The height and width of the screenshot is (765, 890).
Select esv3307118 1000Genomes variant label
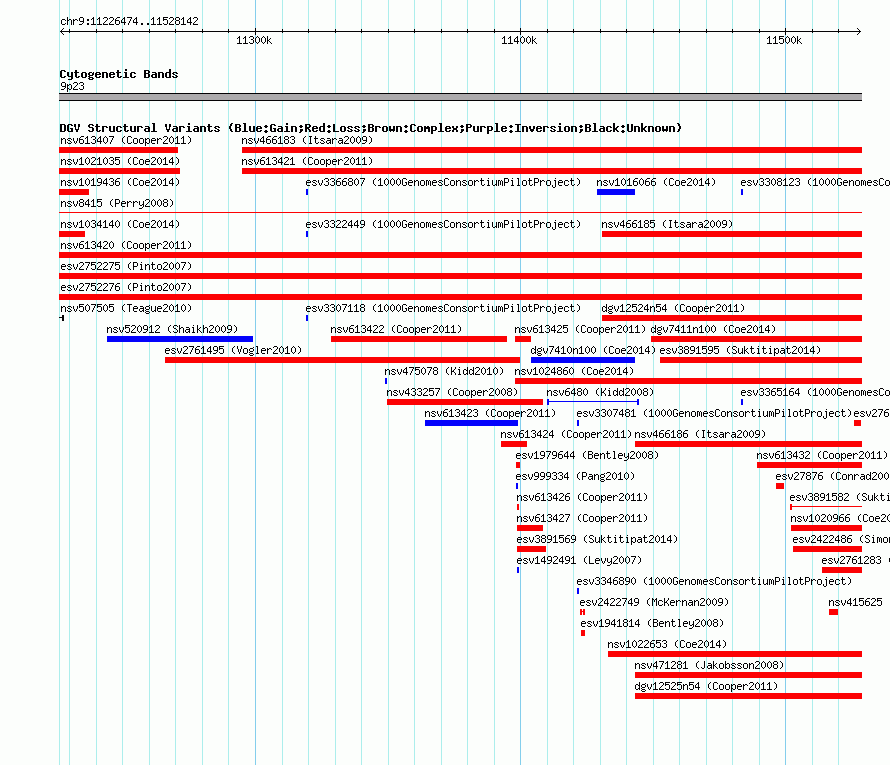point(443,308)
